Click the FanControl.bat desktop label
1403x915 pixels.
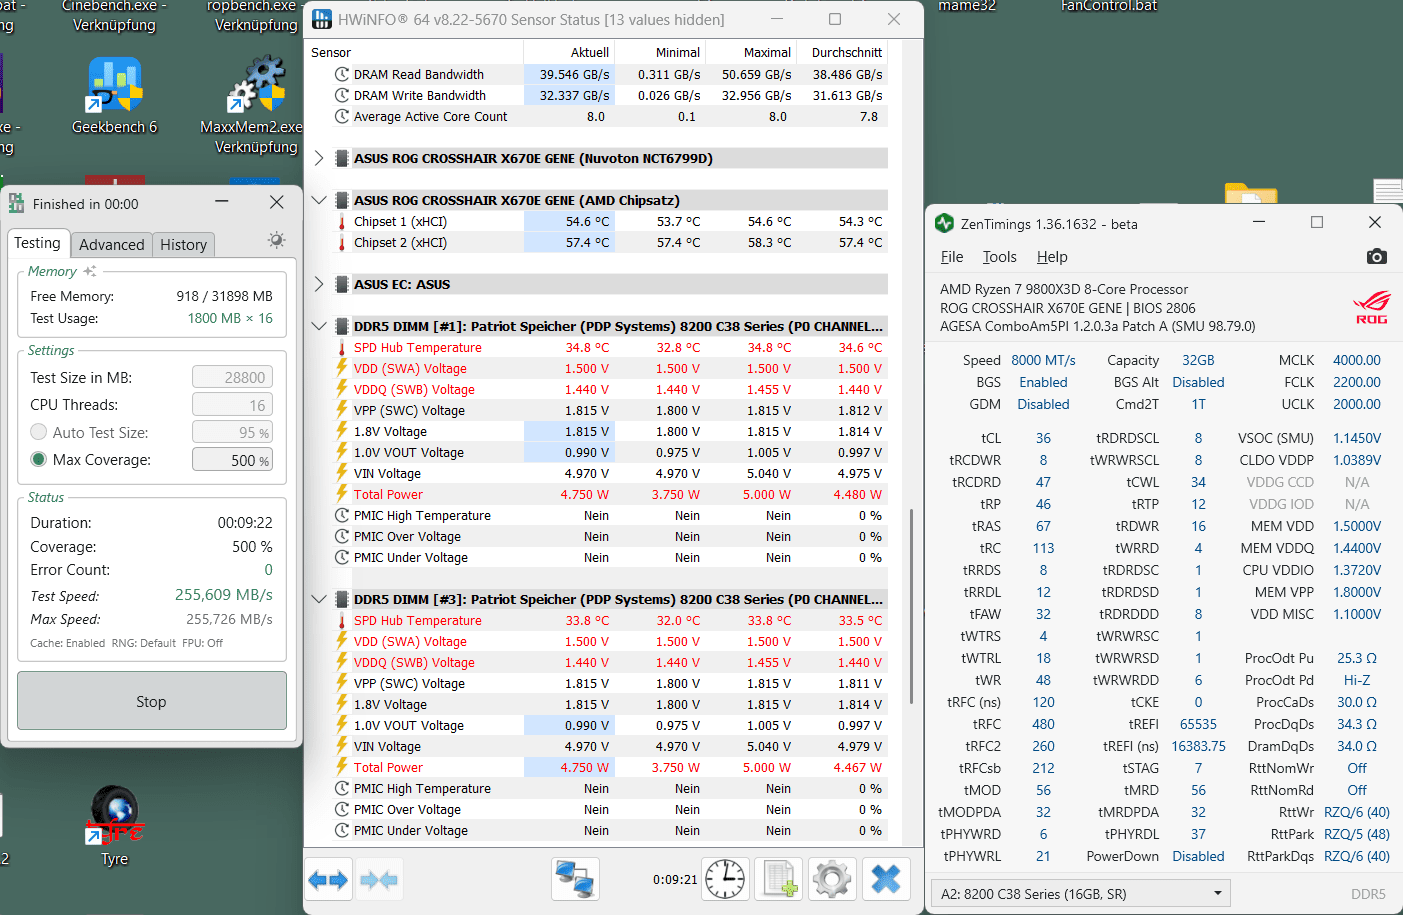[x=1109, y=6]
